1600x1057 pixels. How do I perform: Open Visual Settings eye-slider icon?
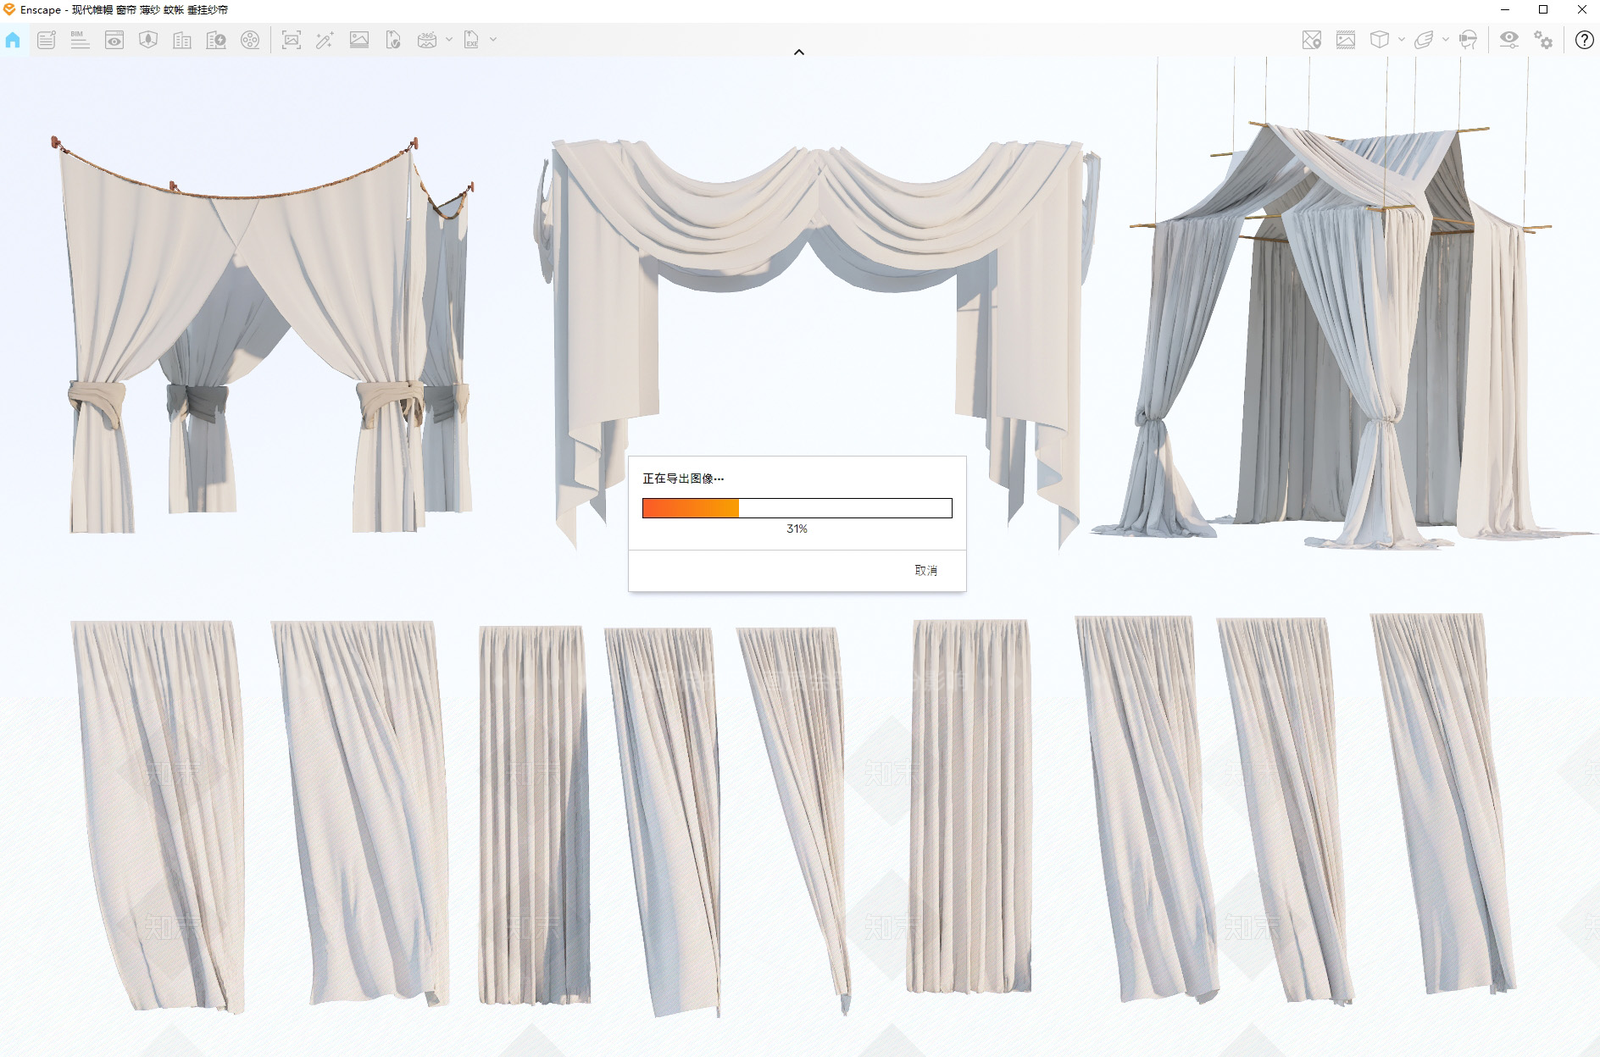click(x=1509, y=40)
